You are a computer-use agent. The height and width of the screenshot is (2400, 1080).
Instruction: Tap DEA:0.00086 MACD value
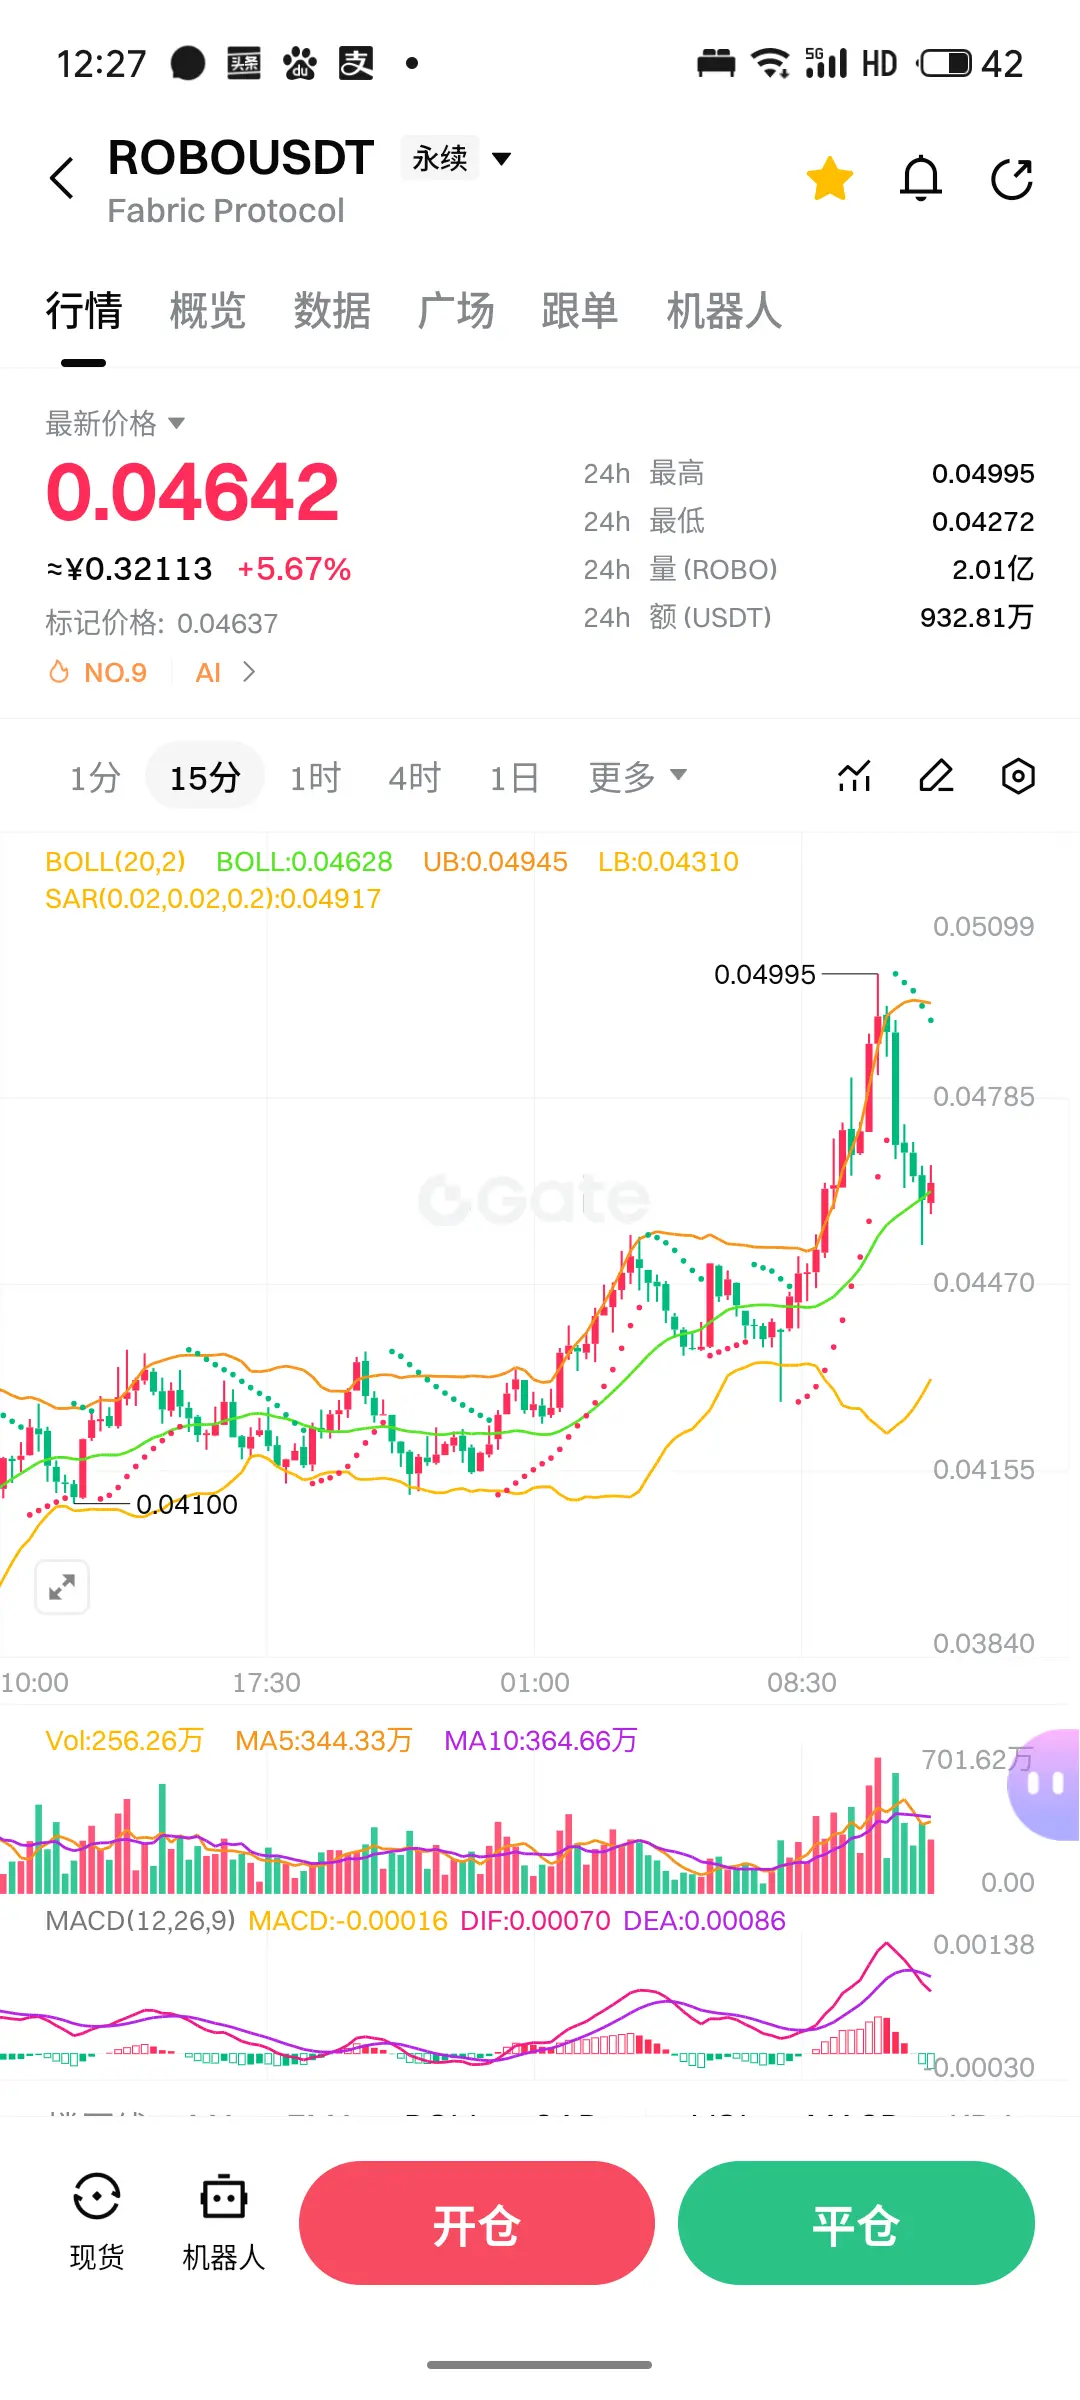tap(704, 1921)
